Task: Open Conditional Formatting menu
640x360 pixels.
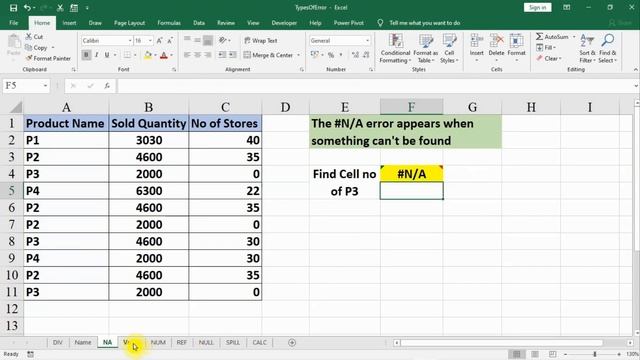Action: [x=395, y=49]
